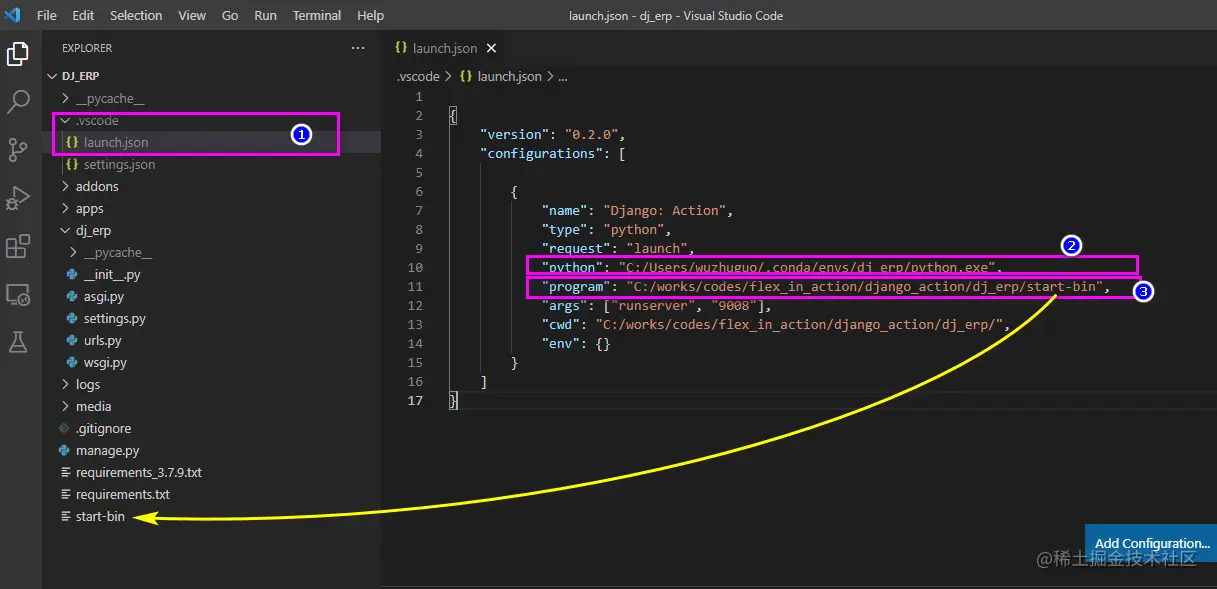
Task: Open requirements_3.7.9.txt file
Action: click(138, 472)
